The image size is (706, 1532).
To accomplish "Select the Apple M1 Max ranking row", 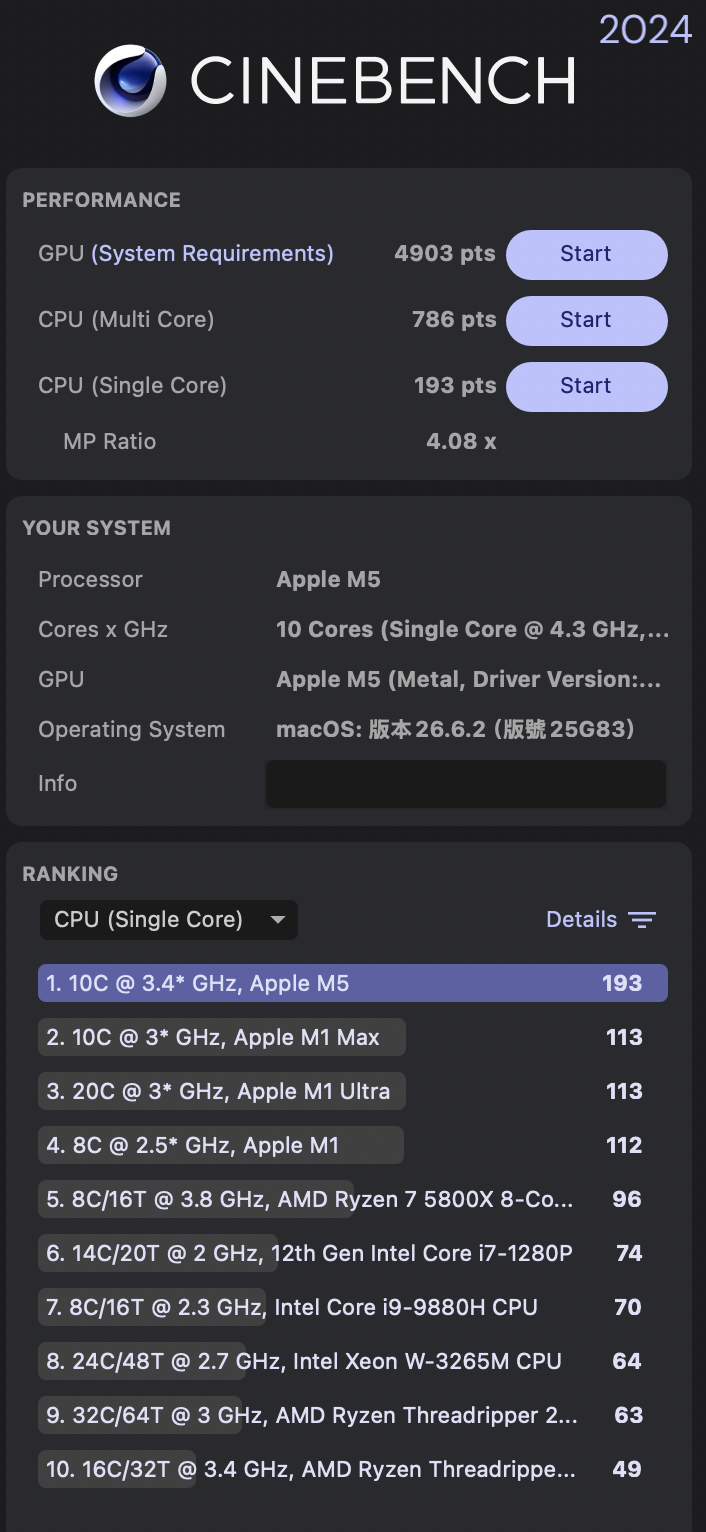I will pyautogui.click(x=353, y=1037).
